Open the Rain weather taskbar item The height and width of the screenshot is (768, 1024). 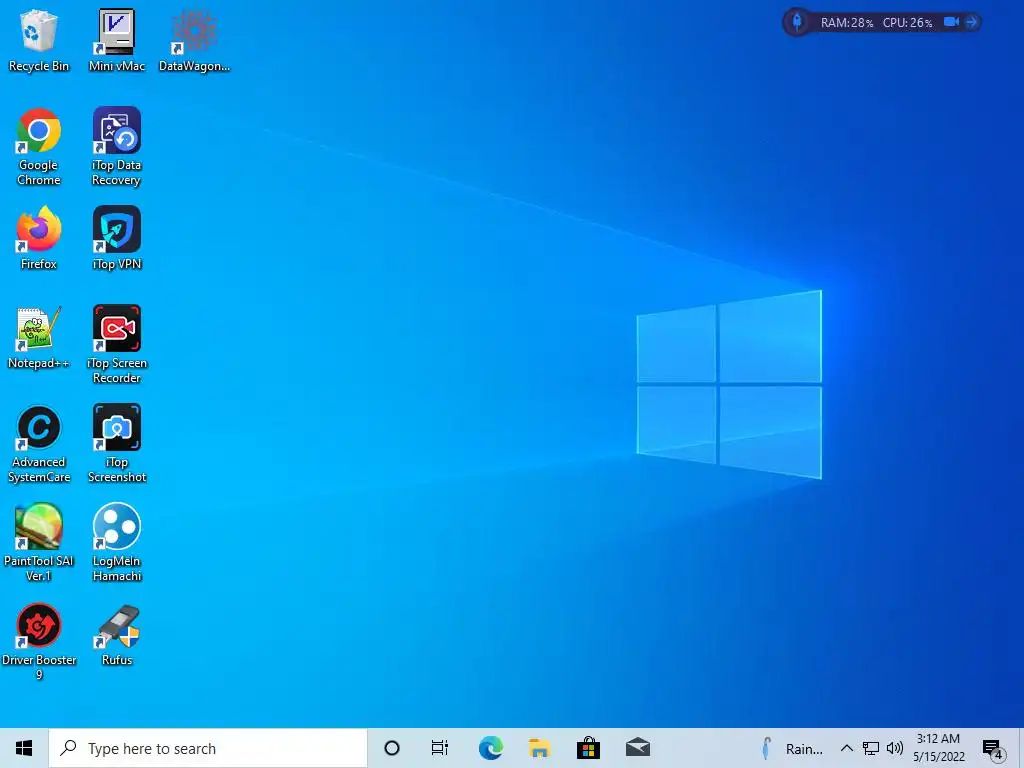pos(793,748)
